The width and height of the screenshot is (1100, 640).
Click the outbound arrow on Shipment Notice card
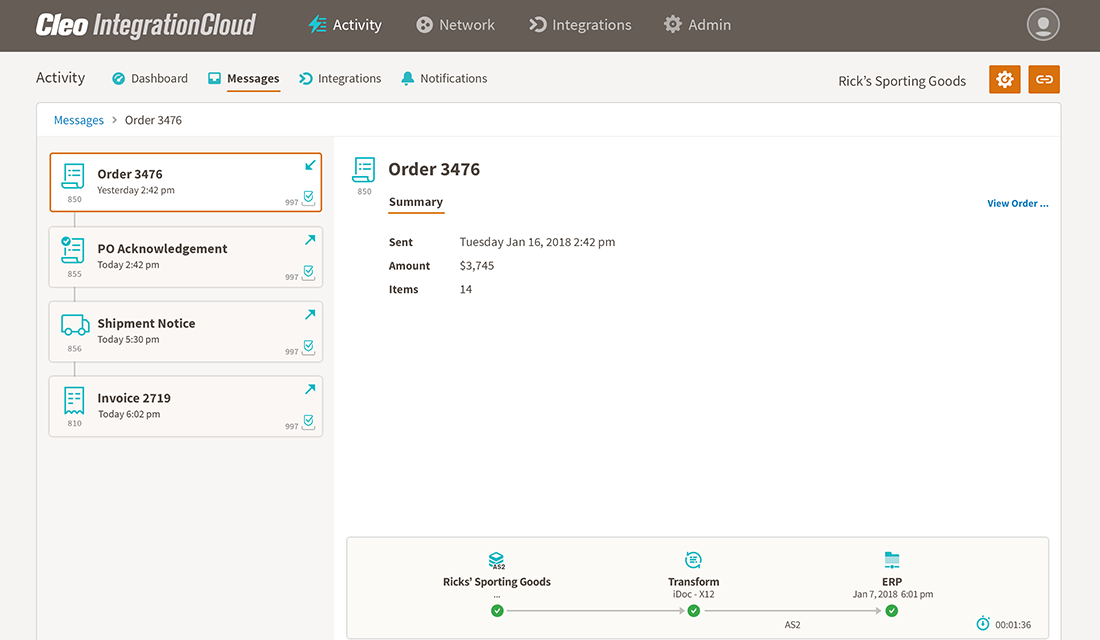pos(310,314)
